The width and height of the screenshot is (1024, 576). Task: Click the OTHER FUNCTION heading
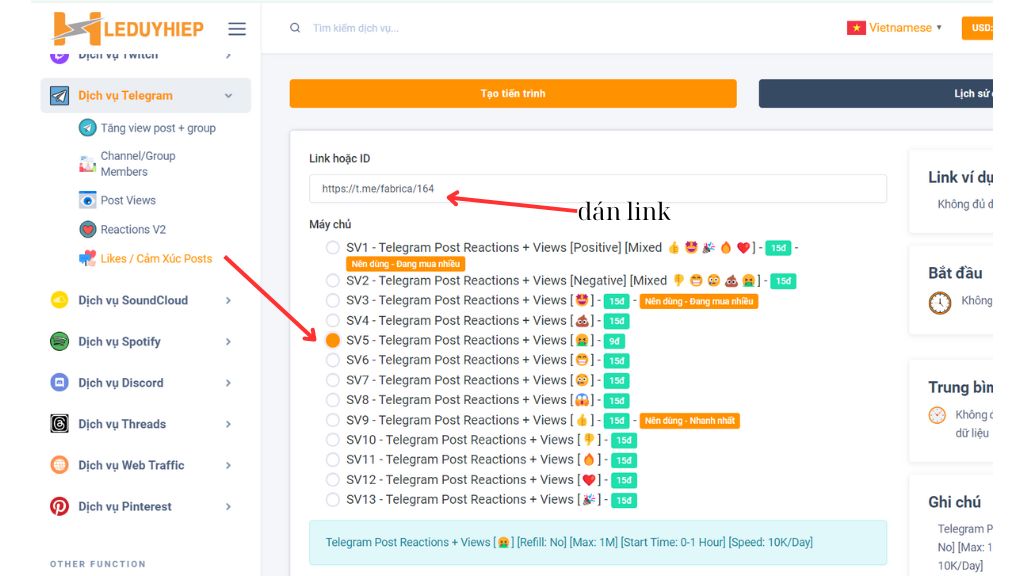(98, 564)
